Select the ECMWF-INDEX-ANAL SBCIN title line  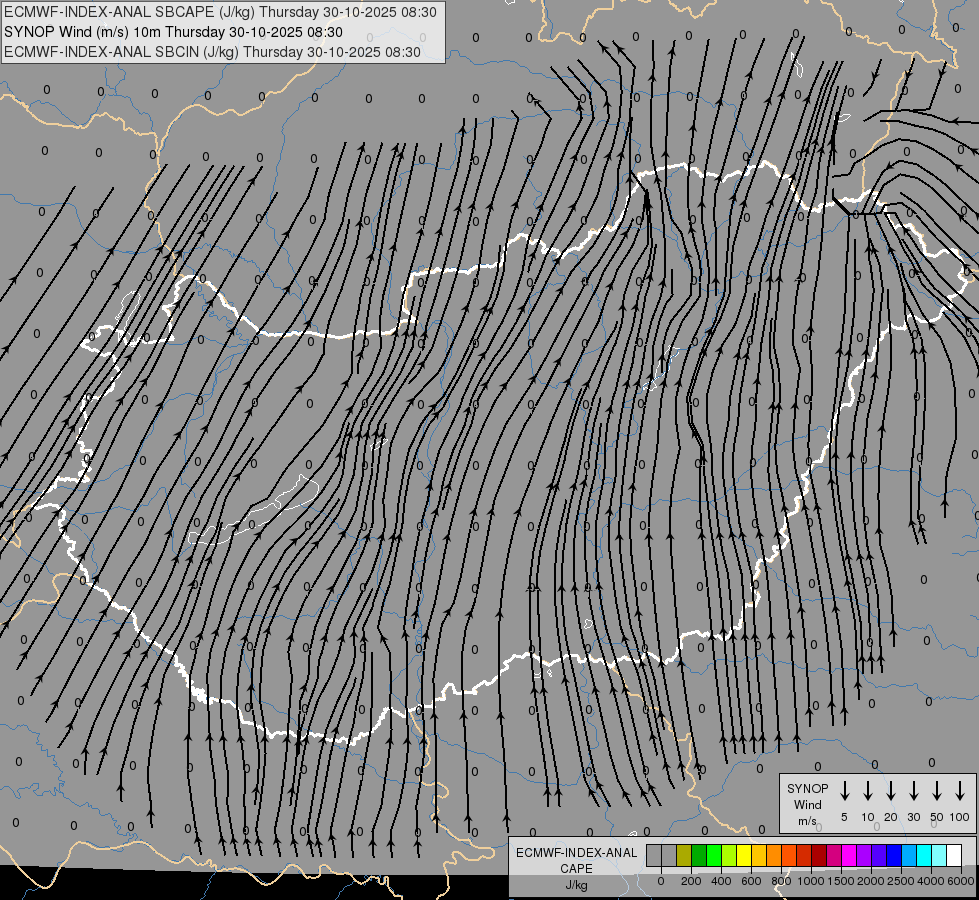tap(212, 52)
